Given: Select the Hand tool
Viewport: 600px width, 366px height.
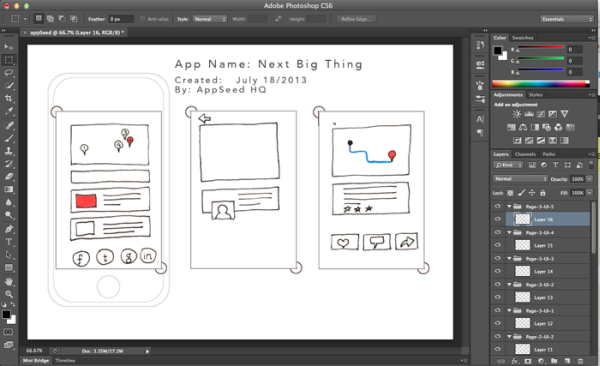Looking at the screenshot, I should 9,281.
